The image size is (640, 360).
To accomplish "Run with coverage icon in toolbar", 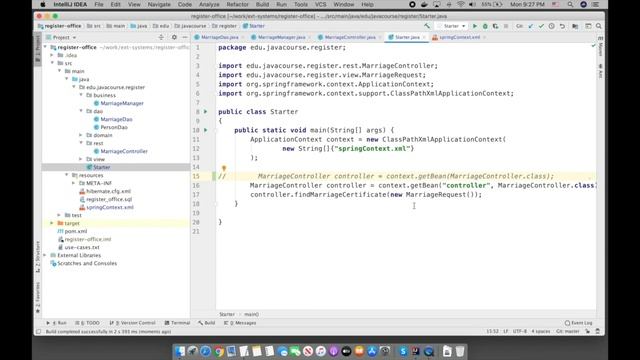I will click(x=496, y=26).
